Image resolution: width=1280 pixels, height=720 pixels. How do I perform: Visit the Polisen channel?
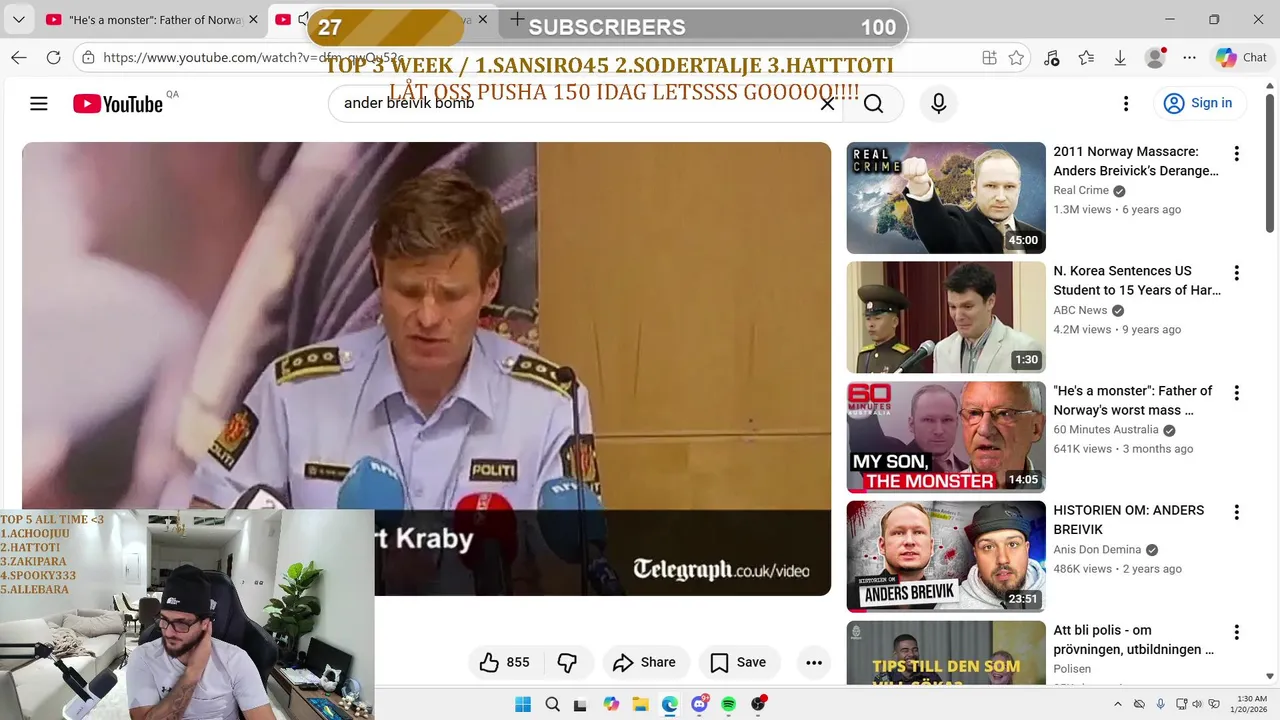click(x=1072, y=669)
